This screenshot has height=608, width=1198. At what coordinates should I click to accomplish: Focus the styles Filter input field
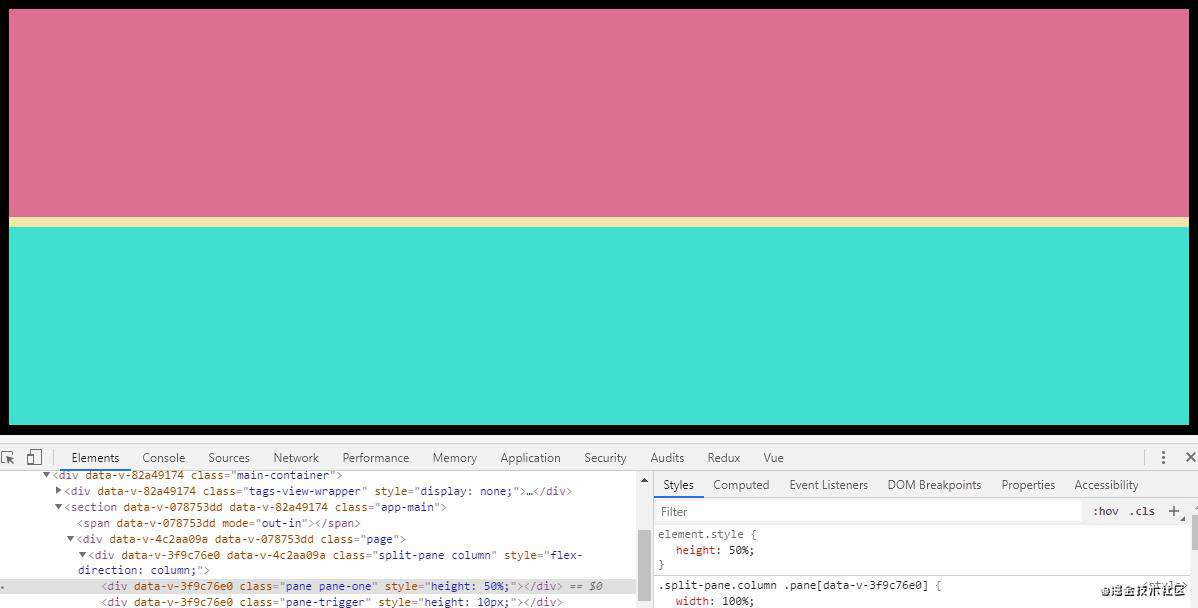[869, 512]
